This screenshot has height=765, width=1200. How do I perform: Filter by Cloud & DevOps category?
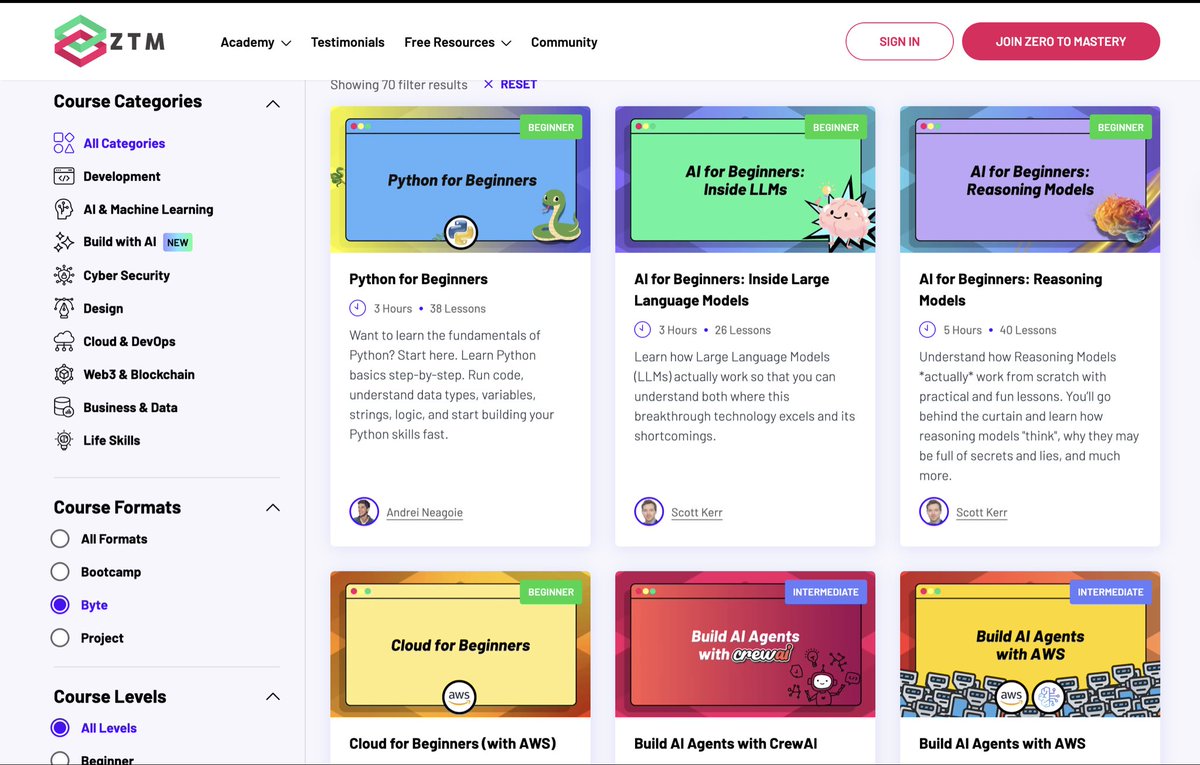point(129,341)
